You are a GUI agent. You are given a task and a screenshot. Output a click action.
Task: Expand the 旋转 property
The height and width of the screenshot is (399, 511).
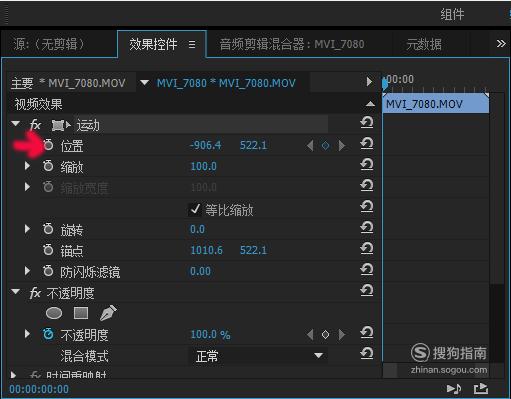point(27,229)
